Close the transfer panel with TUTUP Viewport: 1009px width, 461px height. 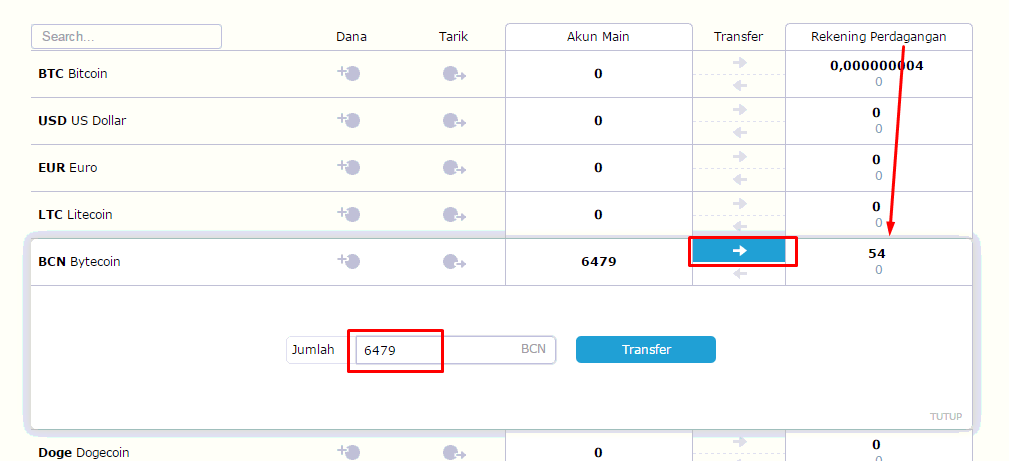click(946, 417)
